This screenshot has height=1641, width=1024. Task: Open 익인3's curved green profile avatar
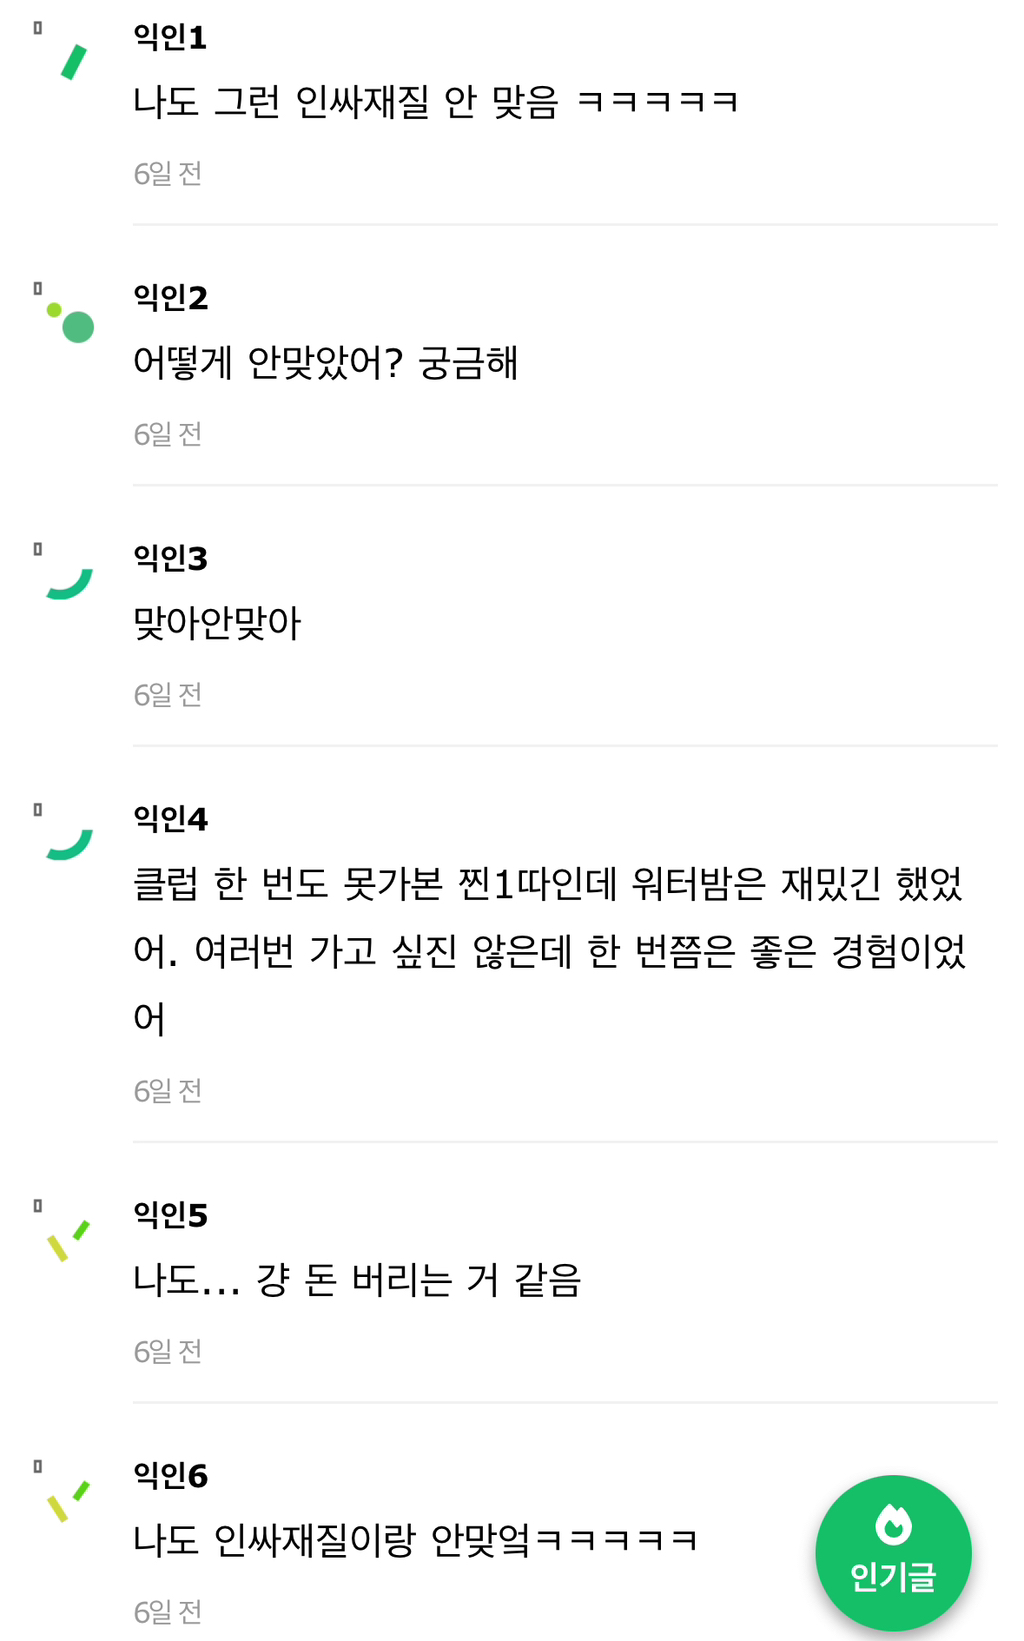point(70,583)
